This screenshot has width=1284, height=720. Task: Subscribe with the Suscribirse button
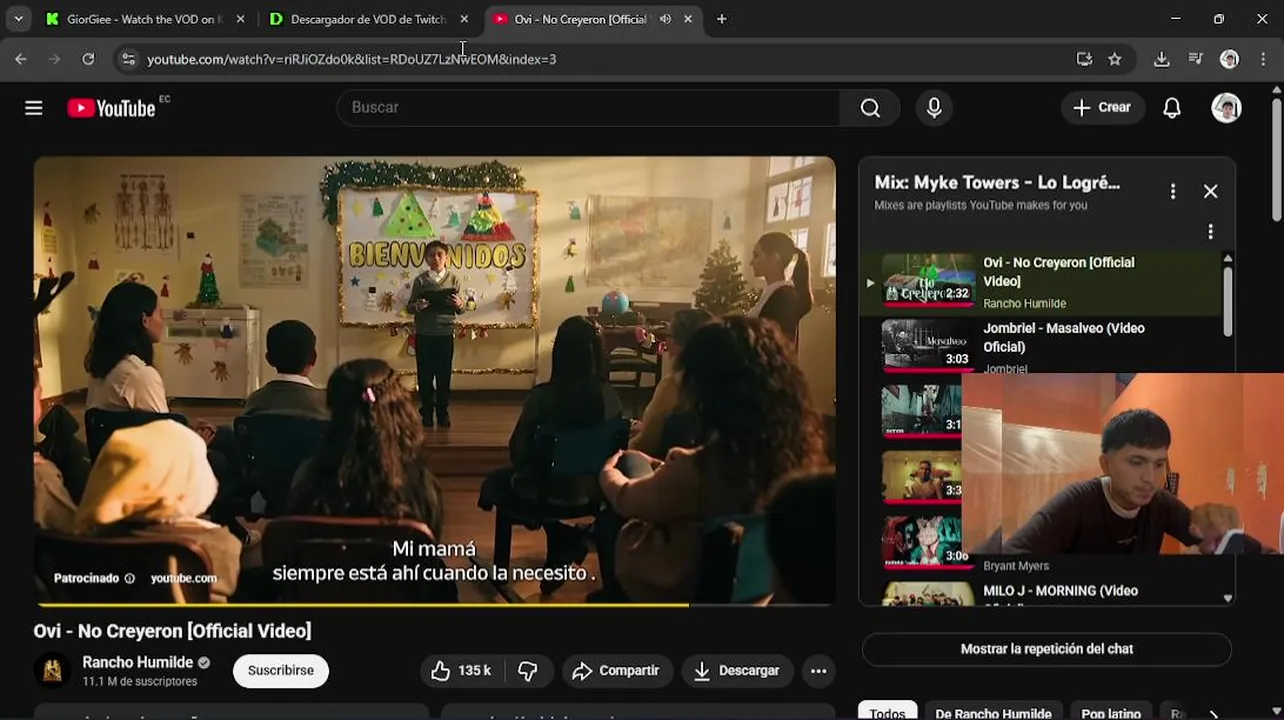pyautogui.click(x=281, y=671)
